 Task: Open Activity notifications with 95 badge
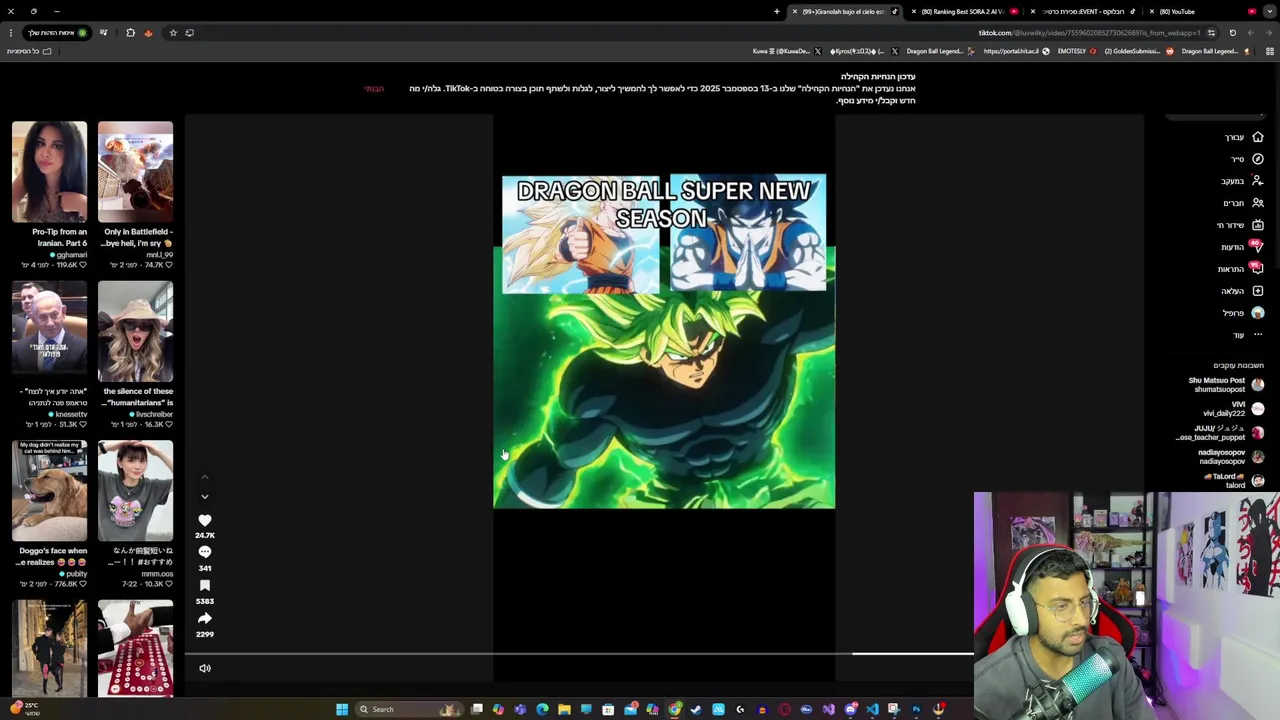(x=1257, y=268)
